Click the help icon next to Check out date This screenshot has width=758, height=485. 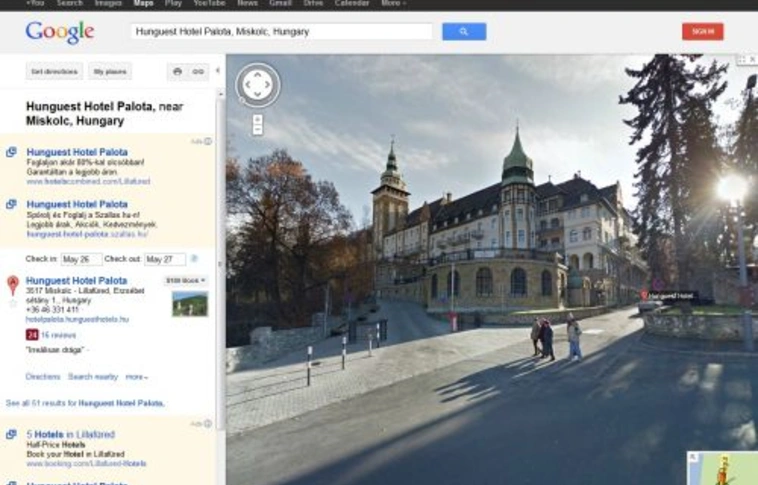(194, 259)
